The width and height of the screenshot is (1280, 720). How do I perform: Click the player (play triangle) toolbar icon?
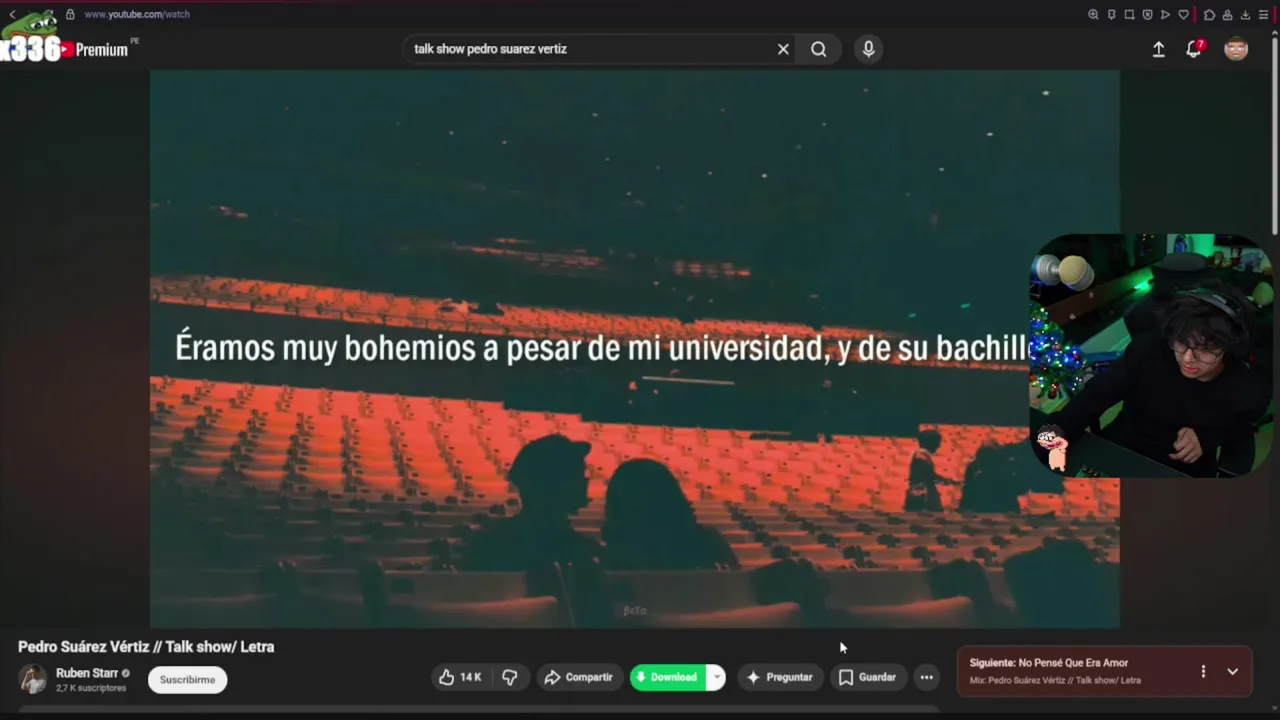pos(1165,14)
